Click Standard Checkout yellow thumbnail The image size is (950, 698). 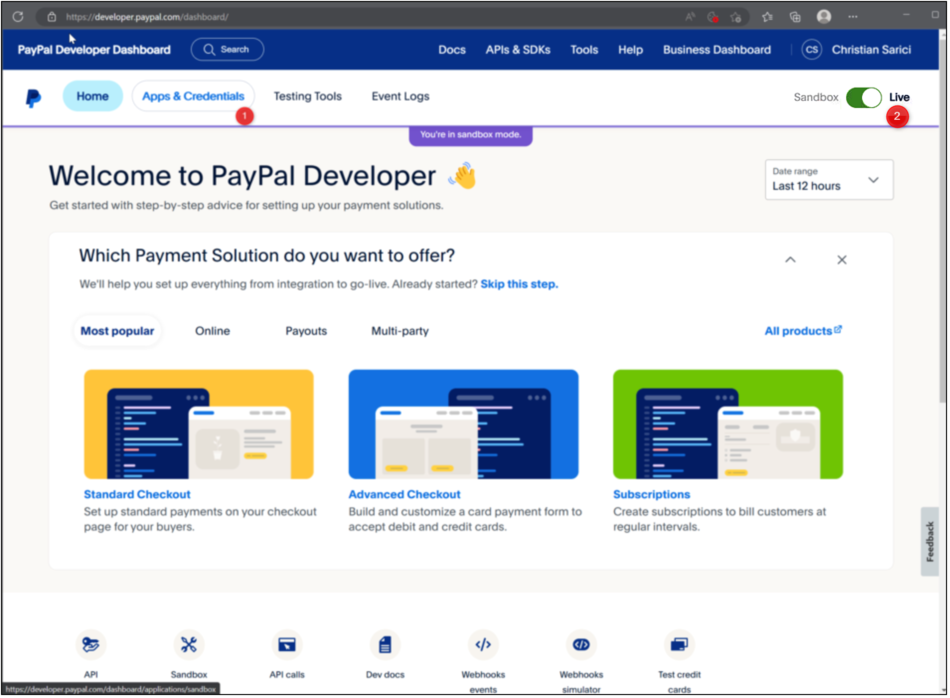[x=199, y=425]
